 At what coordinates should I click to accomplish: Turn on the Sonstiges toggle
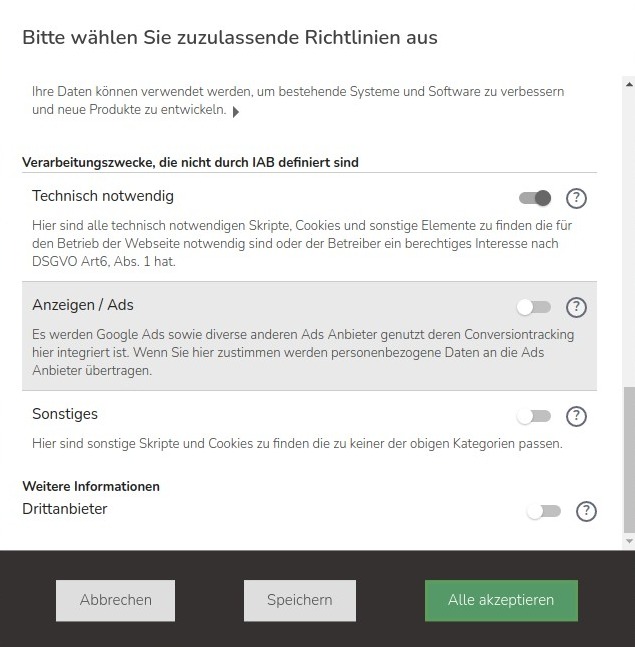coord(534,416)
